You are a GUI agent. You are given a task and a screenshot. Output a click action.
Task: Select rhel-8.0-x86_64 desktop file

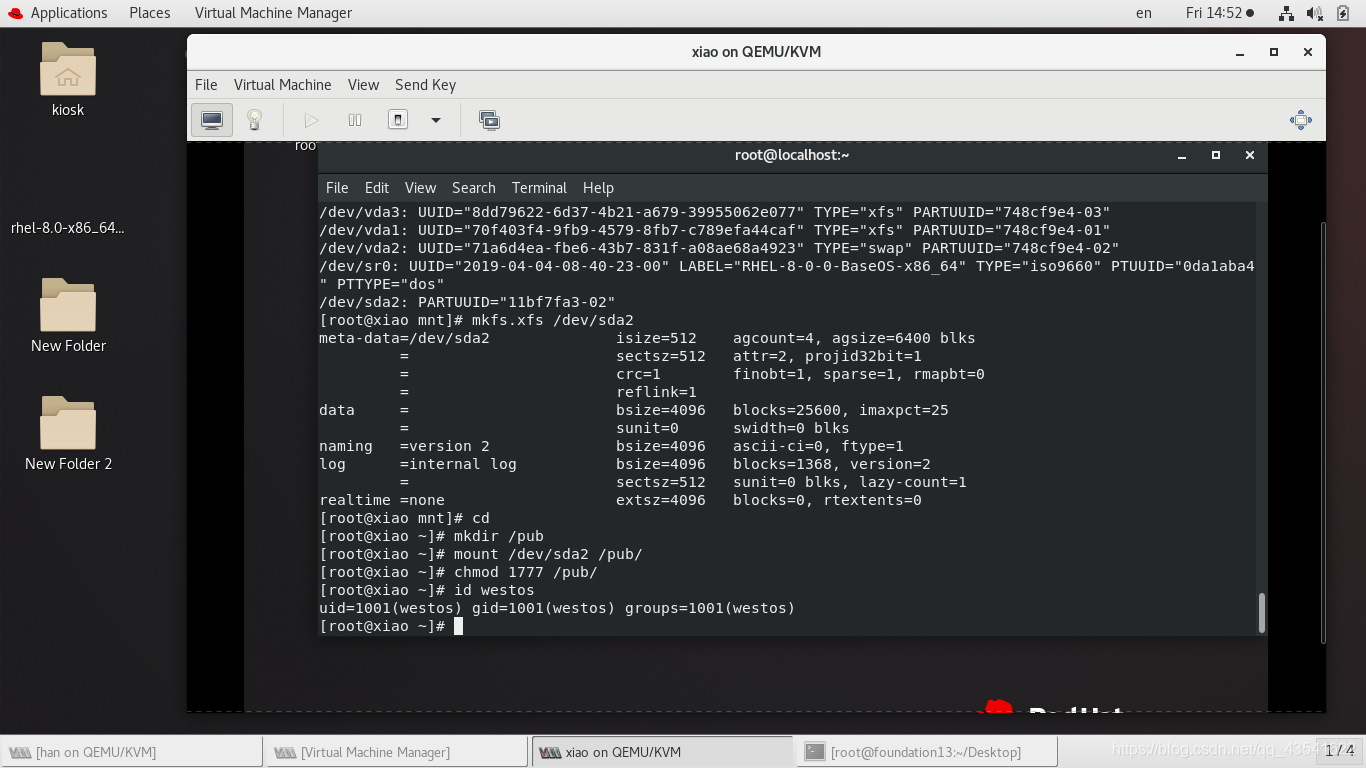pos(68,227)
